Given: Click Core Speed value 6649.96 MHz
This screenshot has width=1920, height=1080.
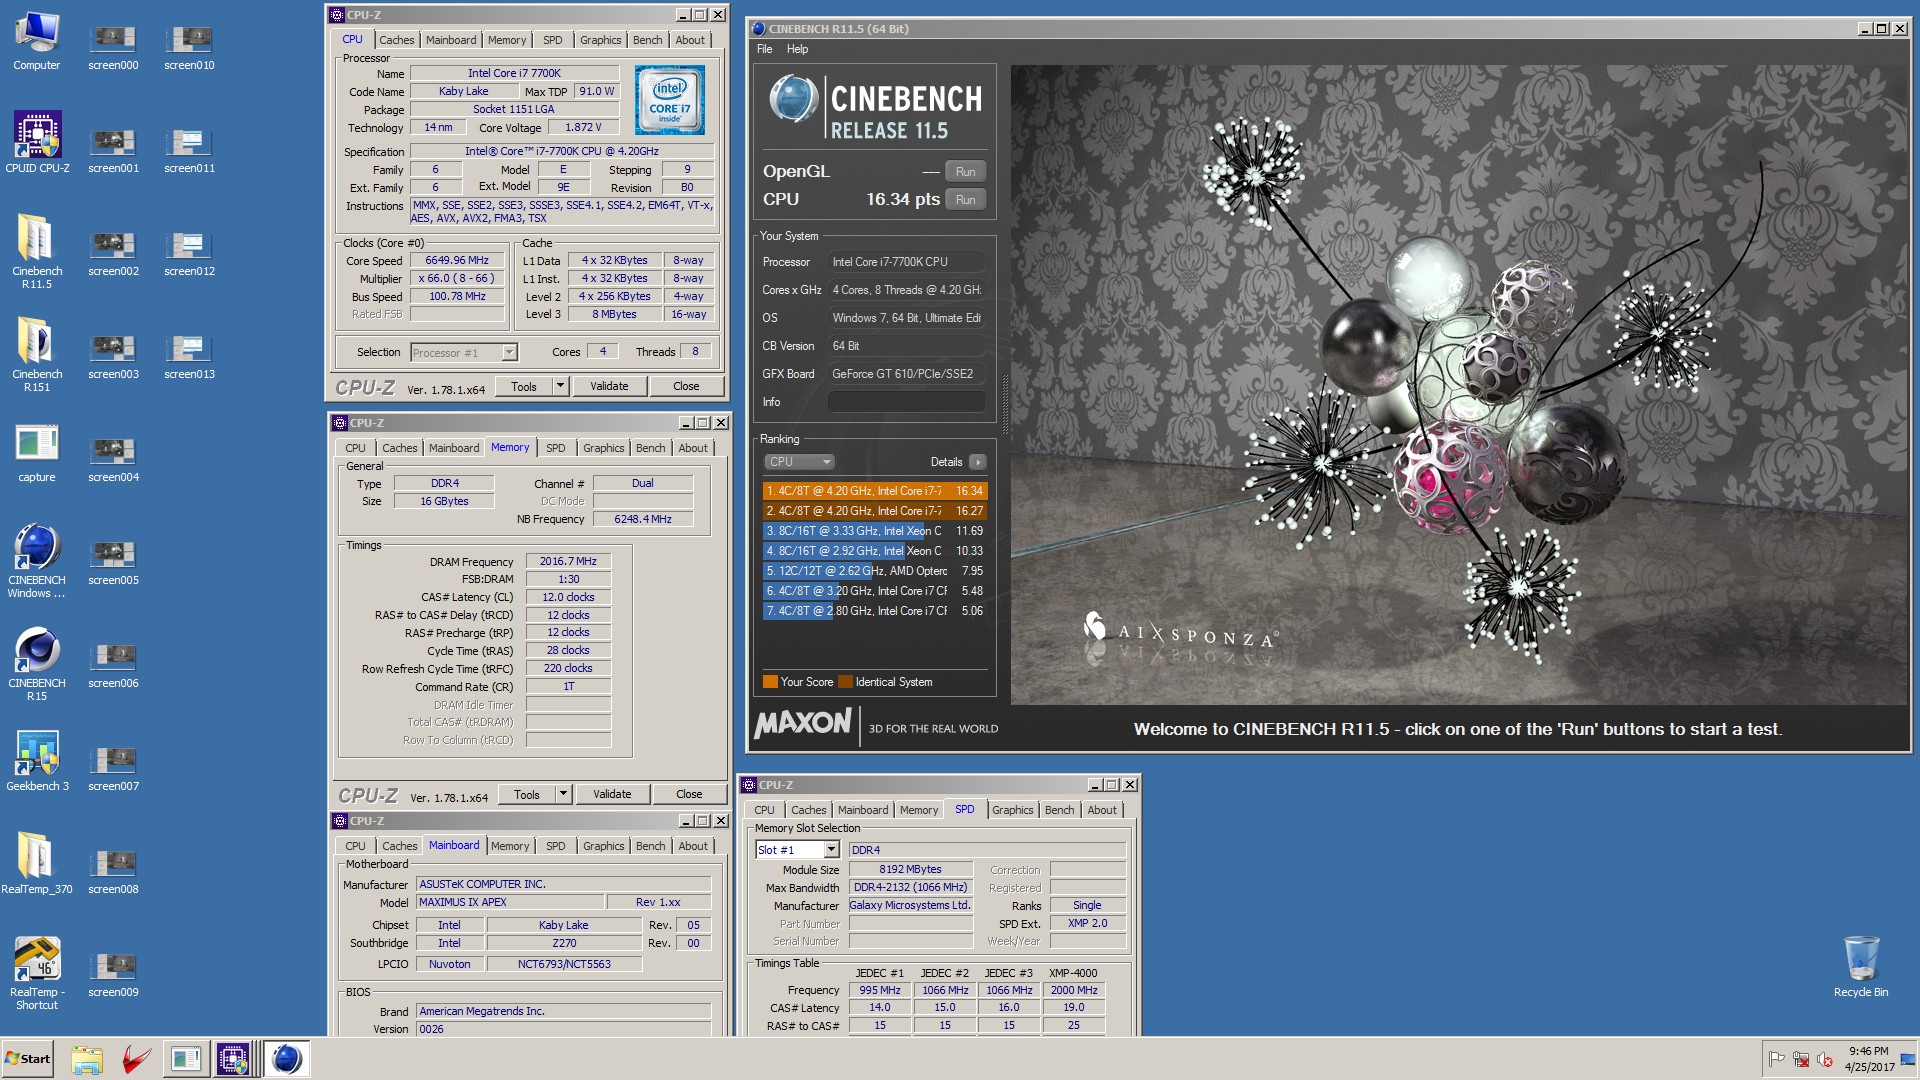Looking at the screenshot, I should pyautogui.click(x=457, y=260).
